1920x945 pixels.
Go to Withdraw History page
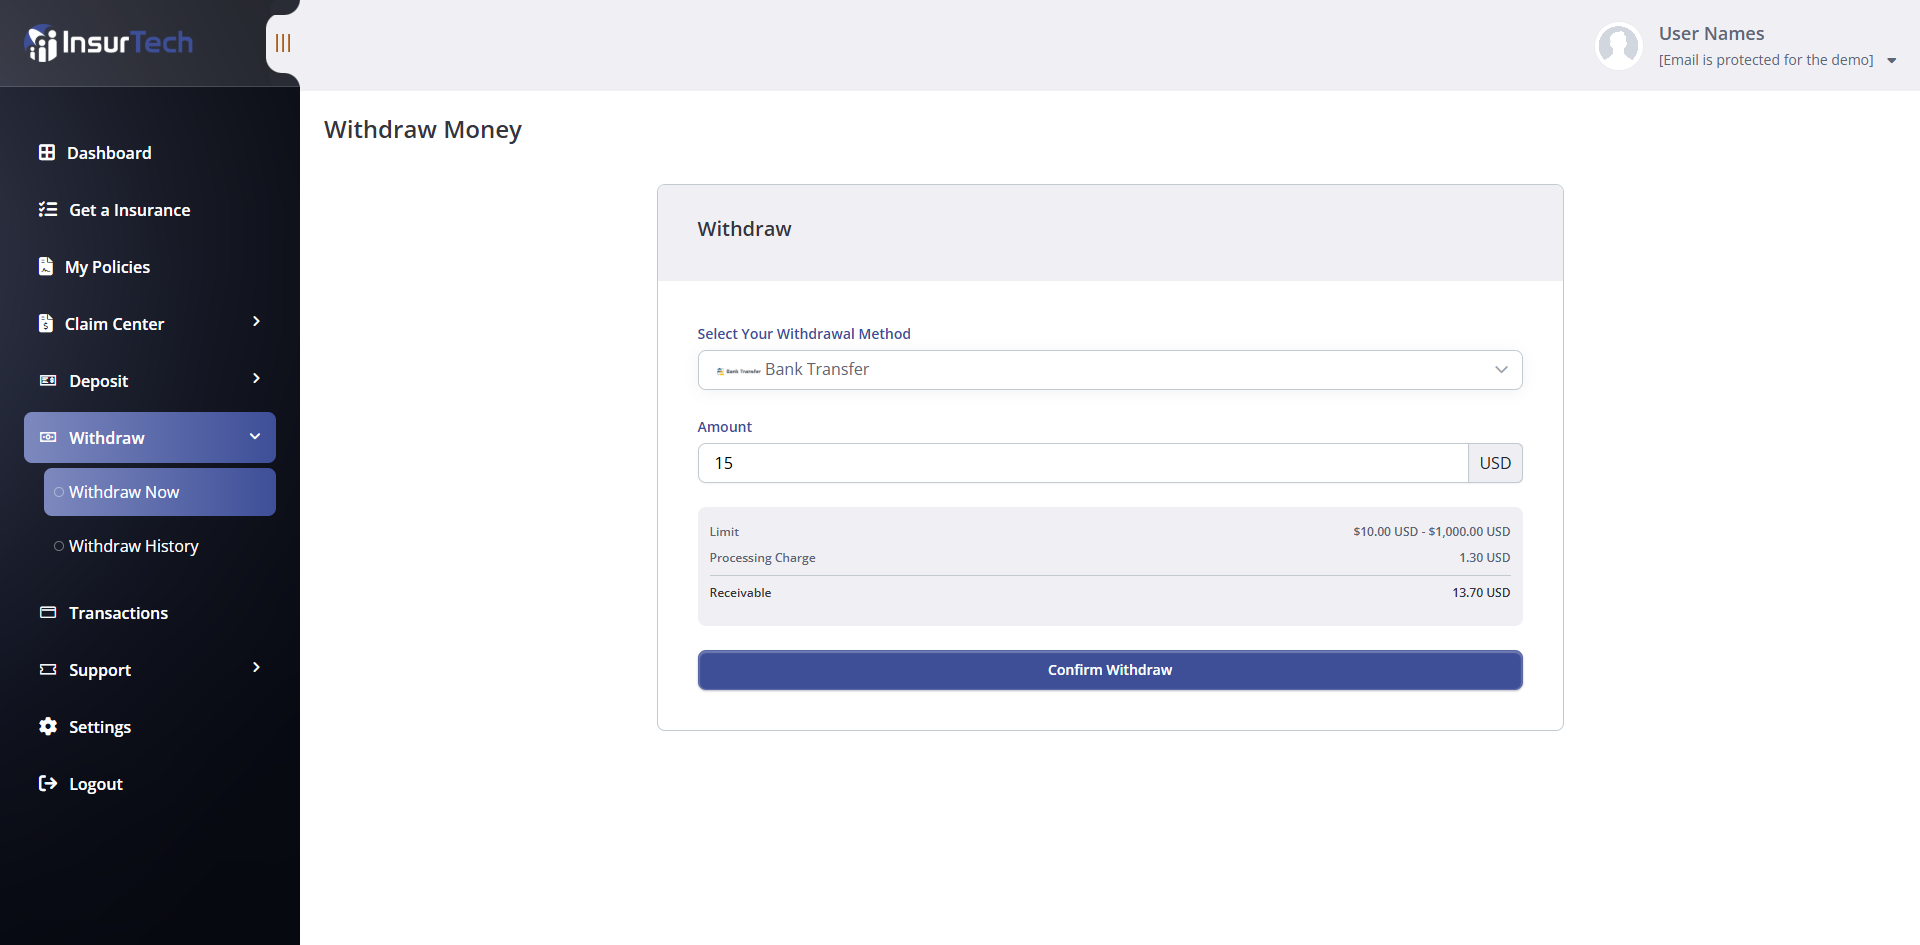(x=134, y=546)
